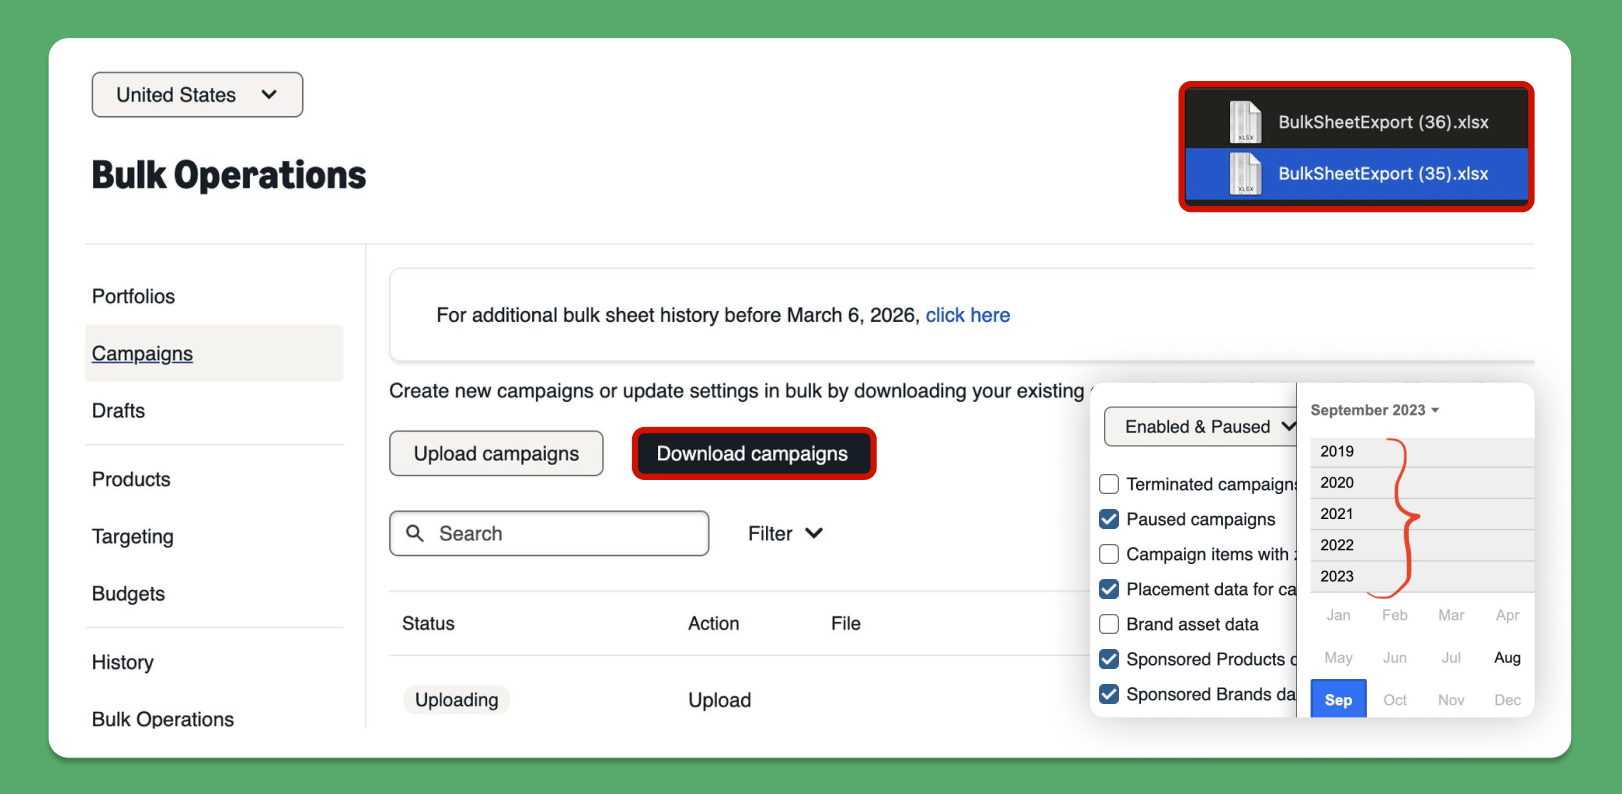Open History in the sidebar
The height and width of the screenshot is (794, 1622).
click(x=122, y=663)
